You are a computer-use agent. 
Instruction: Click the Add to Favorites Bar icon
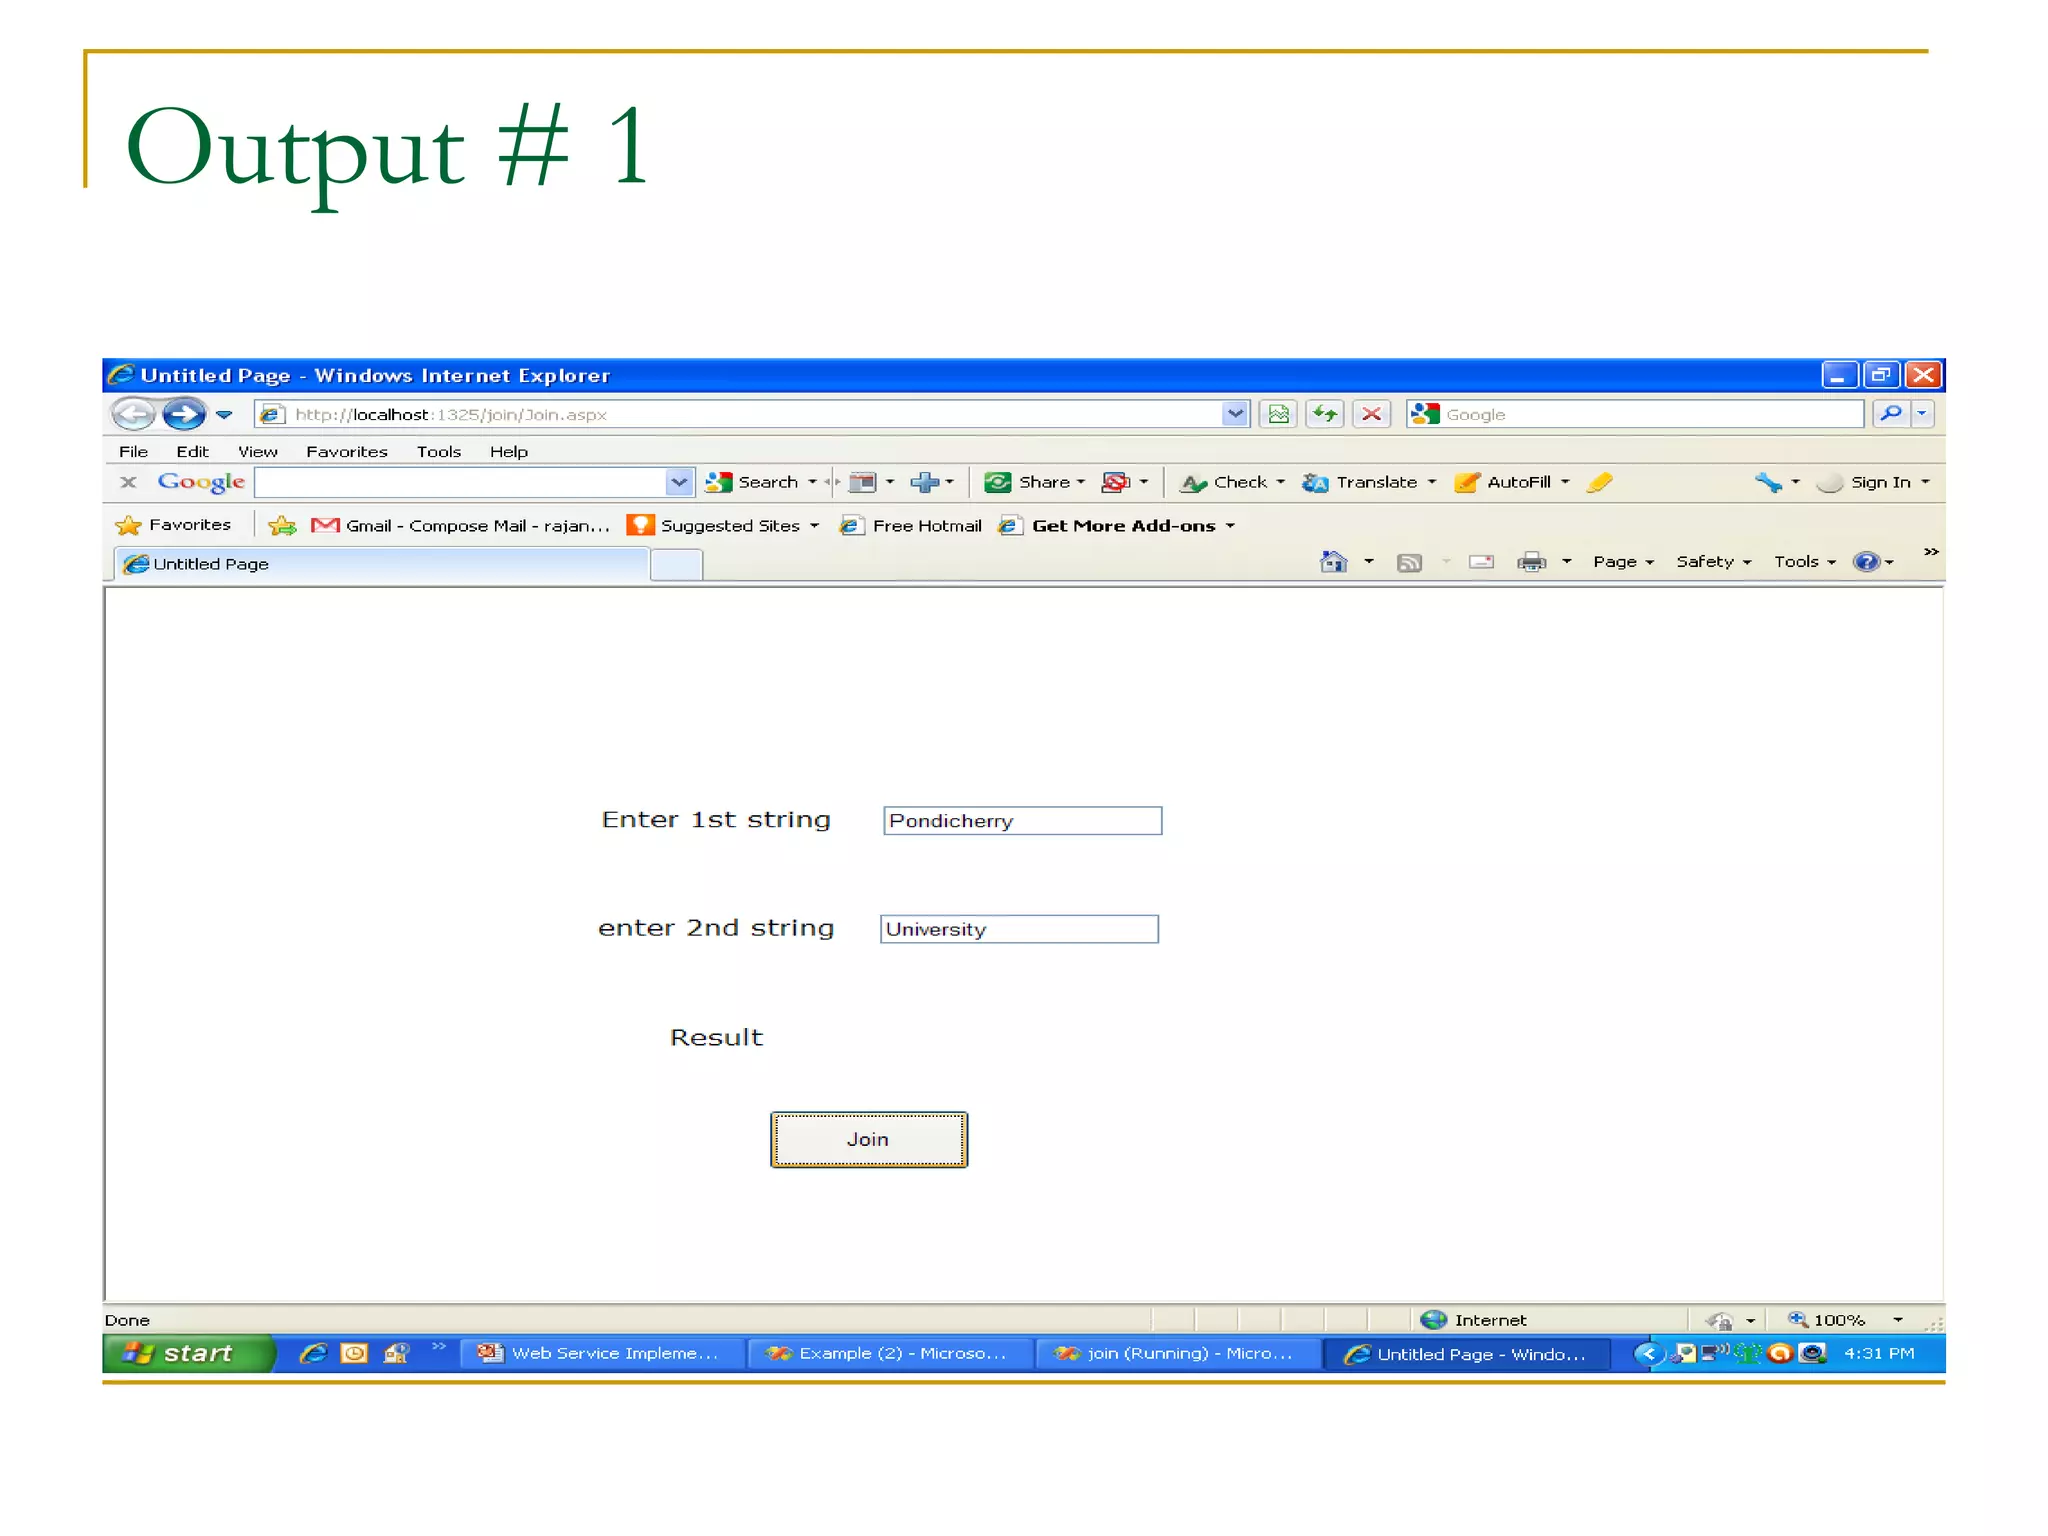[283, 525]
